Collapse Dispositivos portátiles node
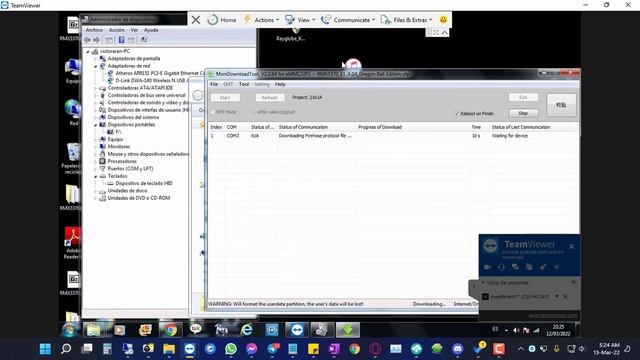Viewport: 640px width, 360px height. point(96,125)
